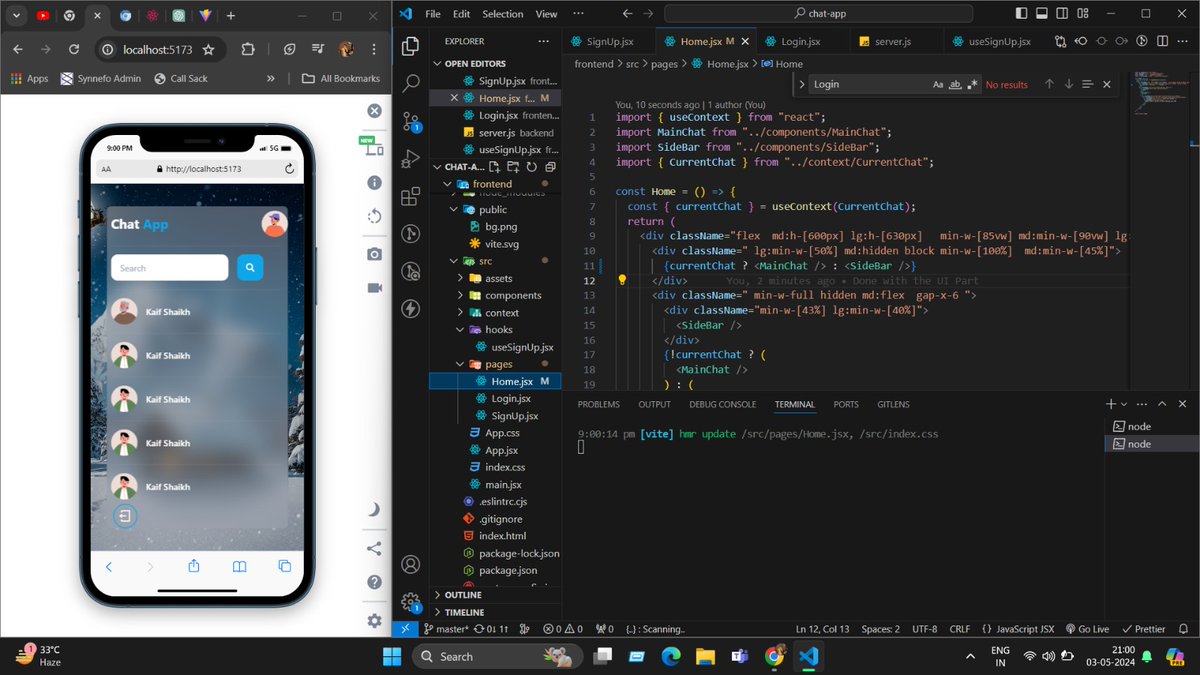Open the PROBLEMS panel tab

click(x=598, y=403)
